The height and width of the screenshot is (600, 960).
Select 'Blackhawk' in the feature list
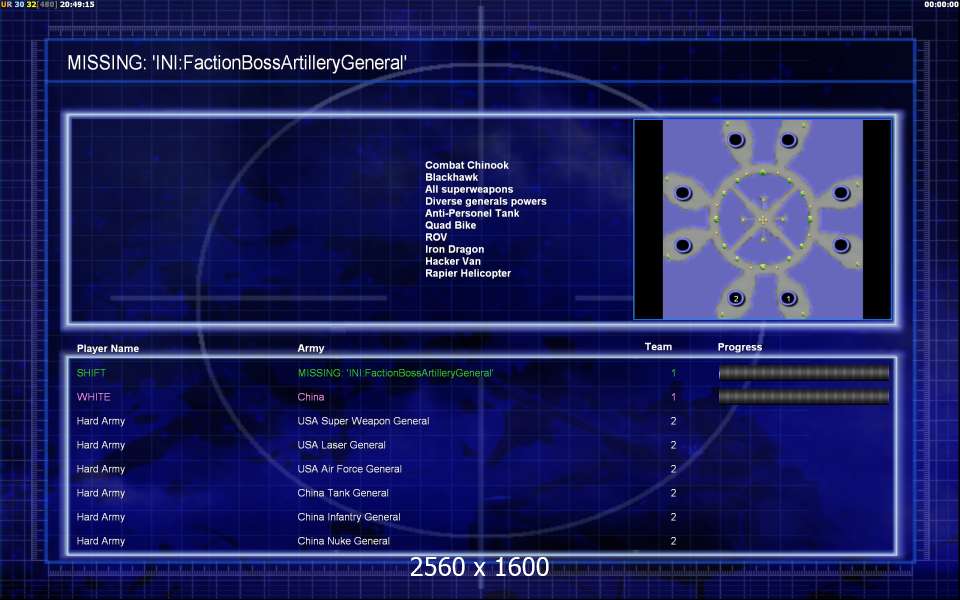coord(451,177)
